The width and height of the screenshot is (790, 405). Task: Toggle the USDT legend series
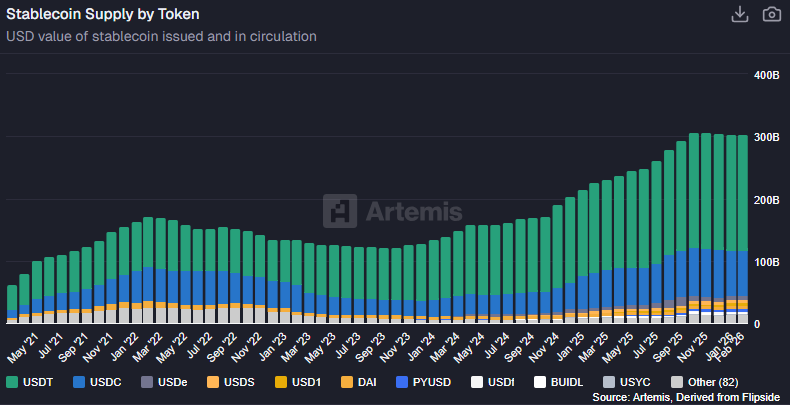point(30,382)
